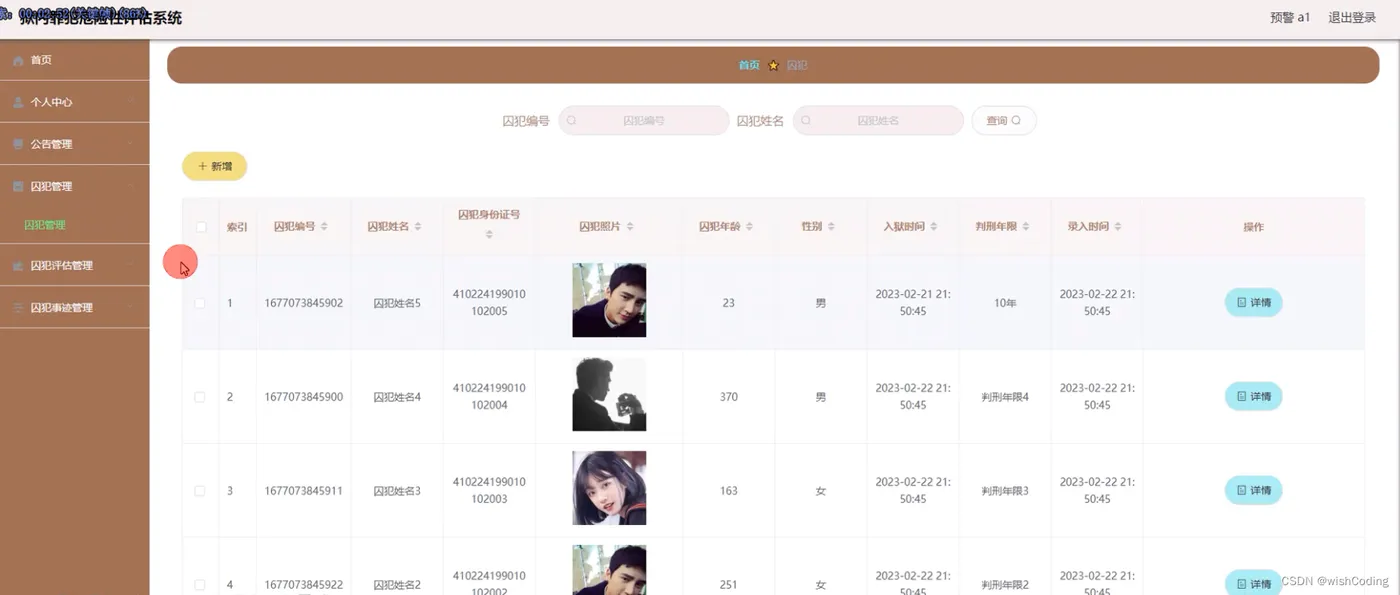Collapse the 囚犯管理 parent menu chevron

click(132, 186)
